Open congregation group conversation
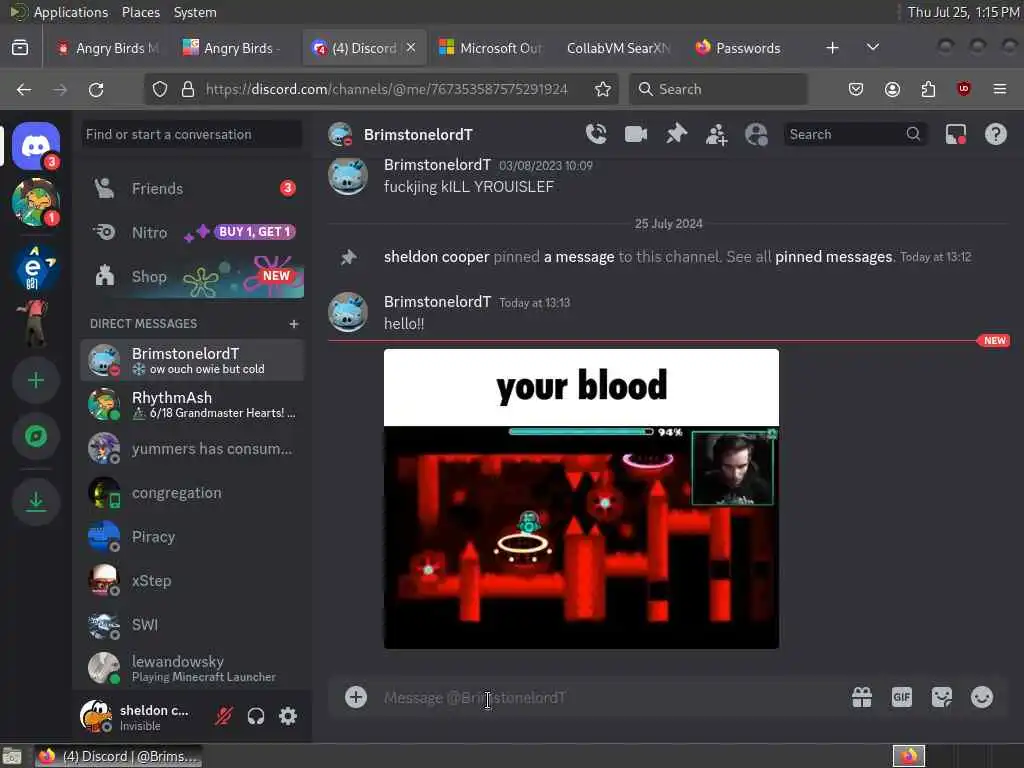 192,492
